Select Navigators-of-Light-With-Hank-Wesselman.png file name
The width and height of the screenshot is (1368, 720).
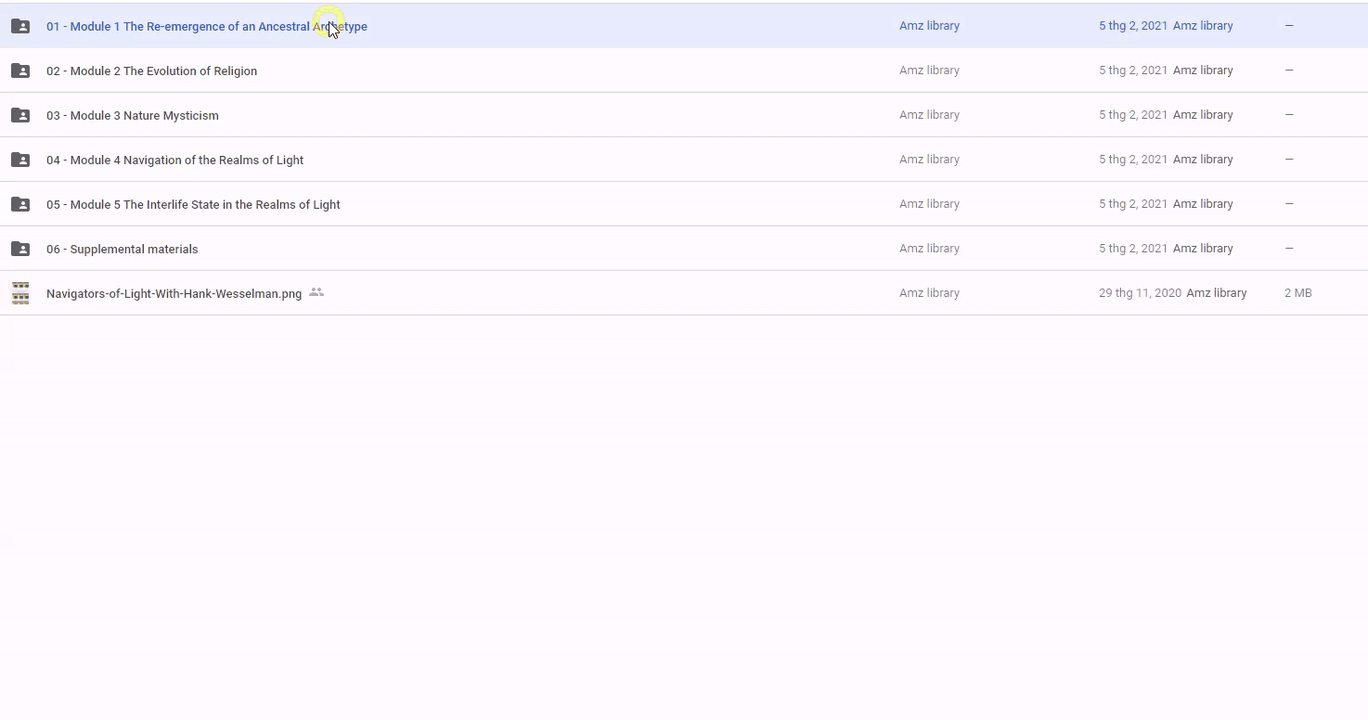173,294
